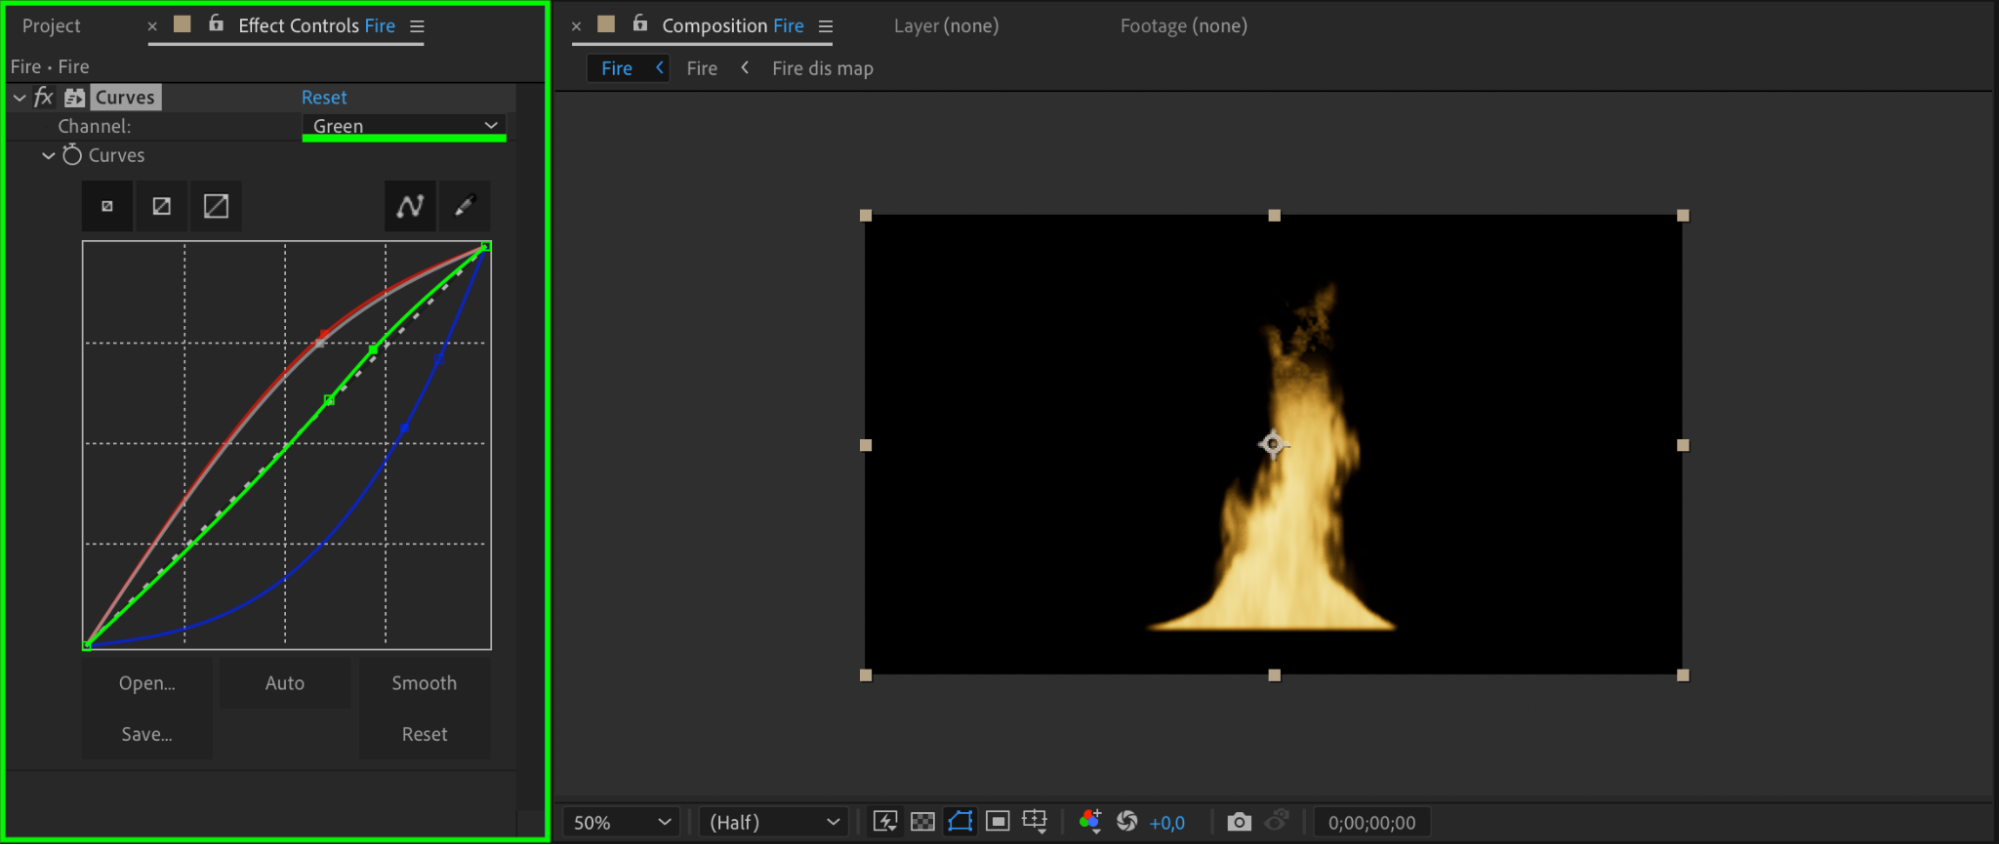This screenshot has height=845, width=1999.
Task: Click the blue Reset link for Curves
Action: 324,97
